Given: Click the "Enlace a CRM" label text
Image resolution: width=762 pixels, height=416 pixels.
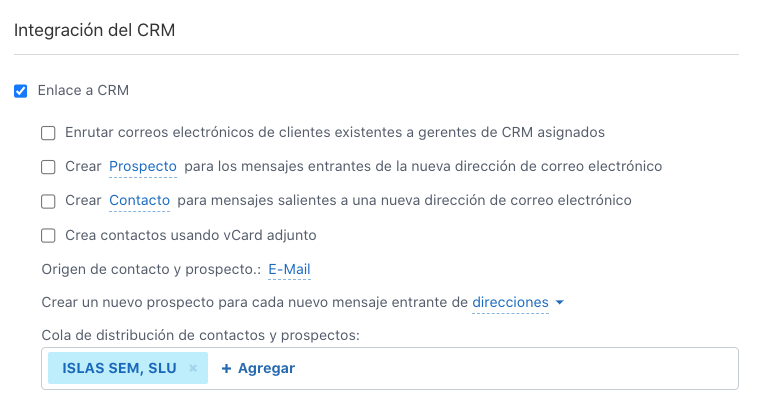Looking at the screenshot, I should tap(83, 90).
